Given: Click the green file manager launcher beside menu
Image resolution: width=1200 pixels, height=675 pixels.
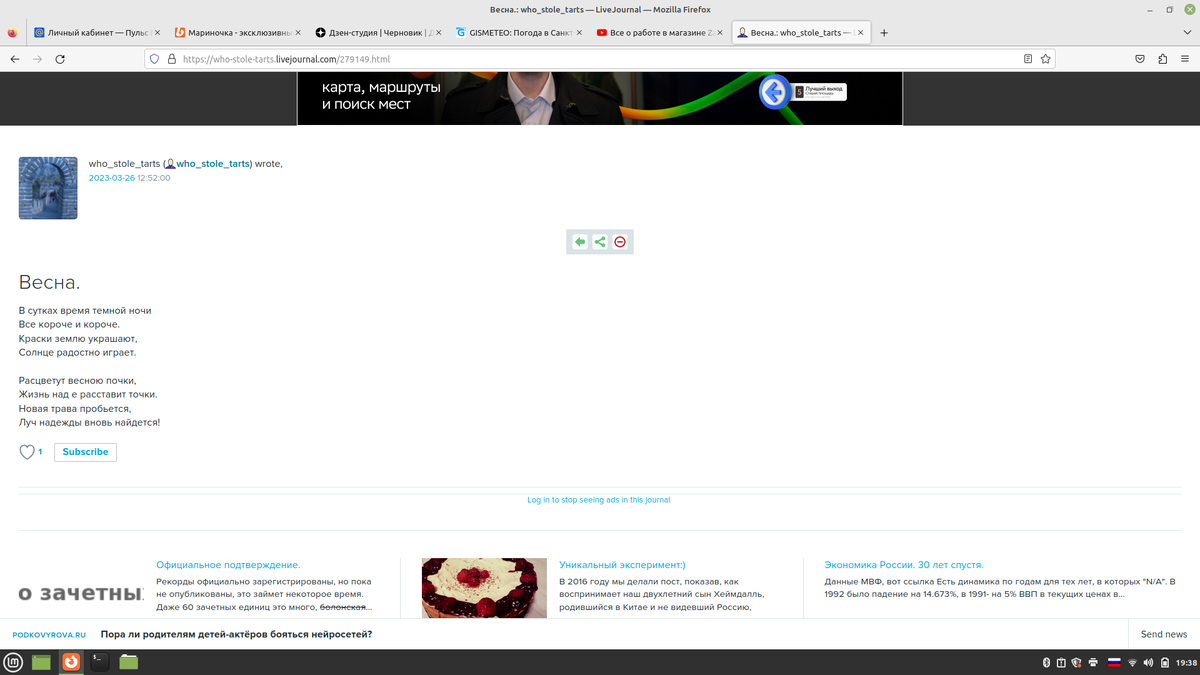Looking at the screenshot, I should tap(41, 662).
